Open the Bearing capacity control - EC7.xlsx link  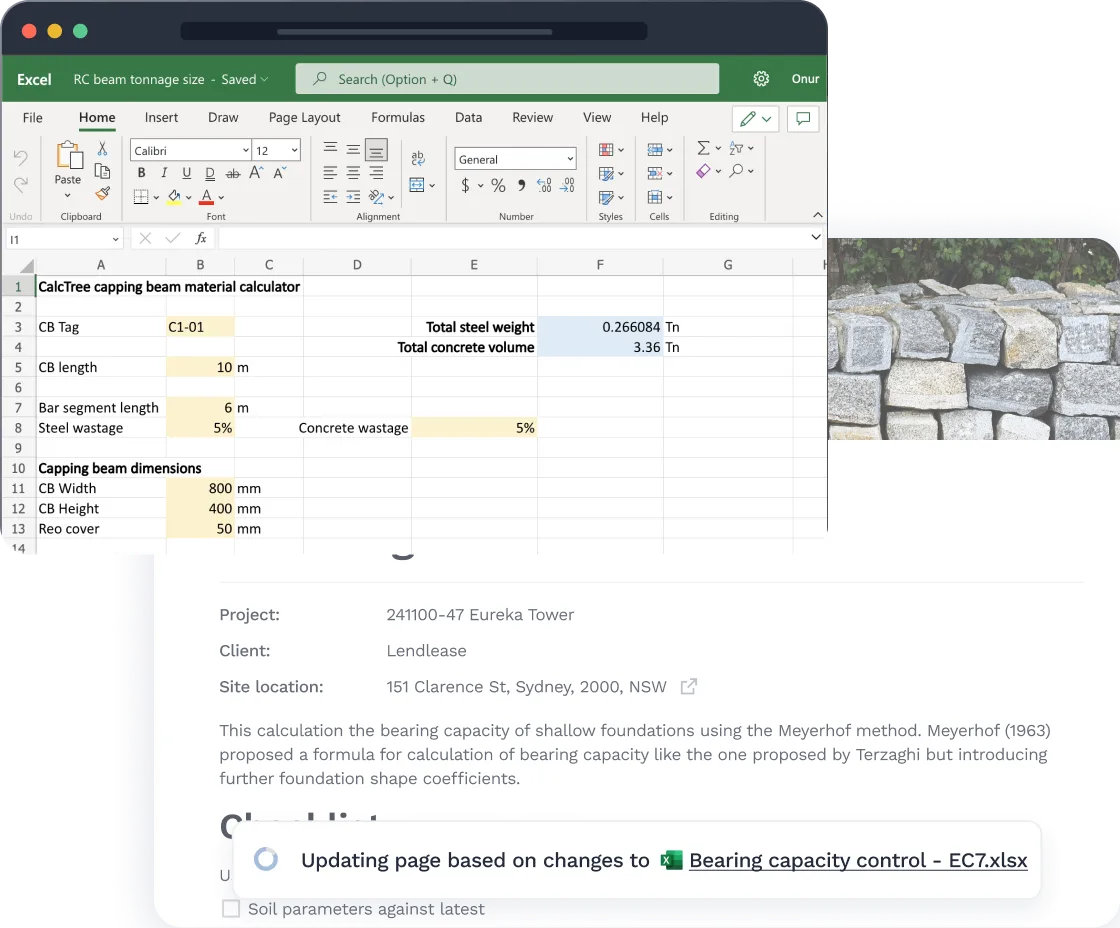(858, 860)
